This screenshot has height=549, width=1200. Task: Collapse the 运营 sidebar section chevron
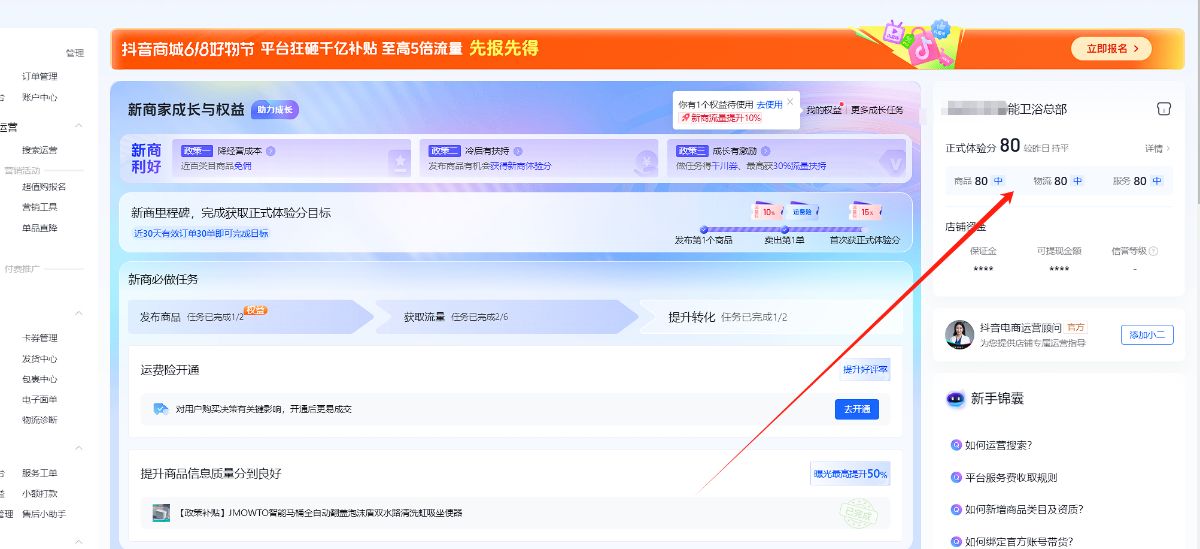(x=80, y=128)
